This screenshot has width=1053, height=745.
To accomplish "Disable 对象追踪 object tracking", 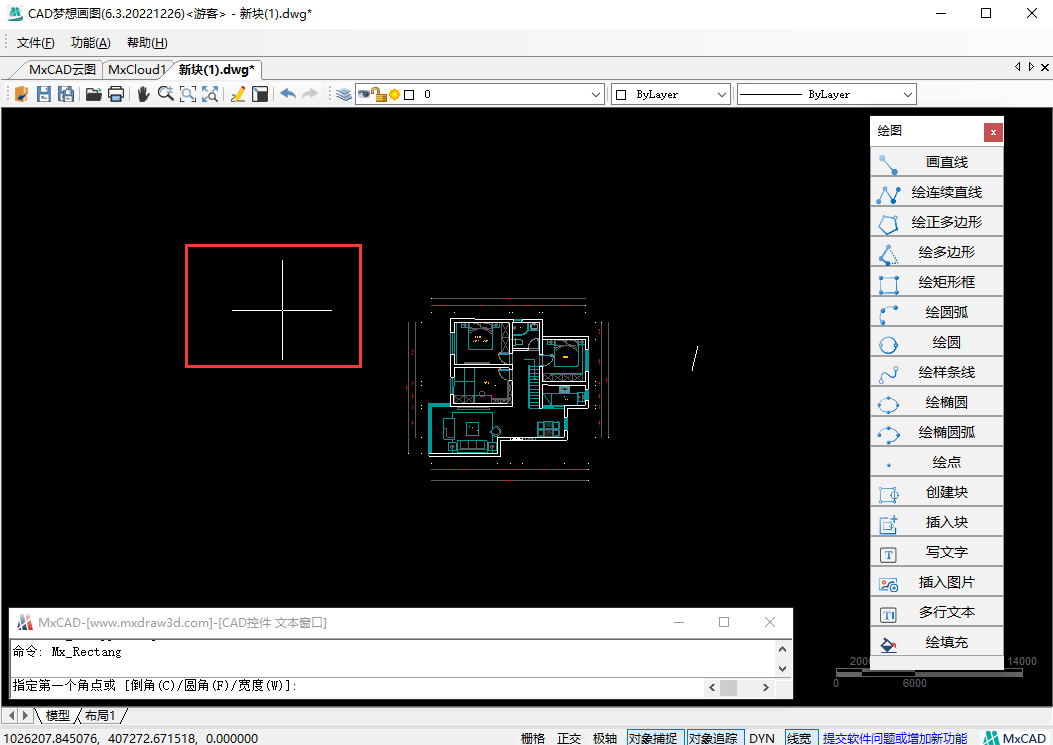I will (715, 738).
